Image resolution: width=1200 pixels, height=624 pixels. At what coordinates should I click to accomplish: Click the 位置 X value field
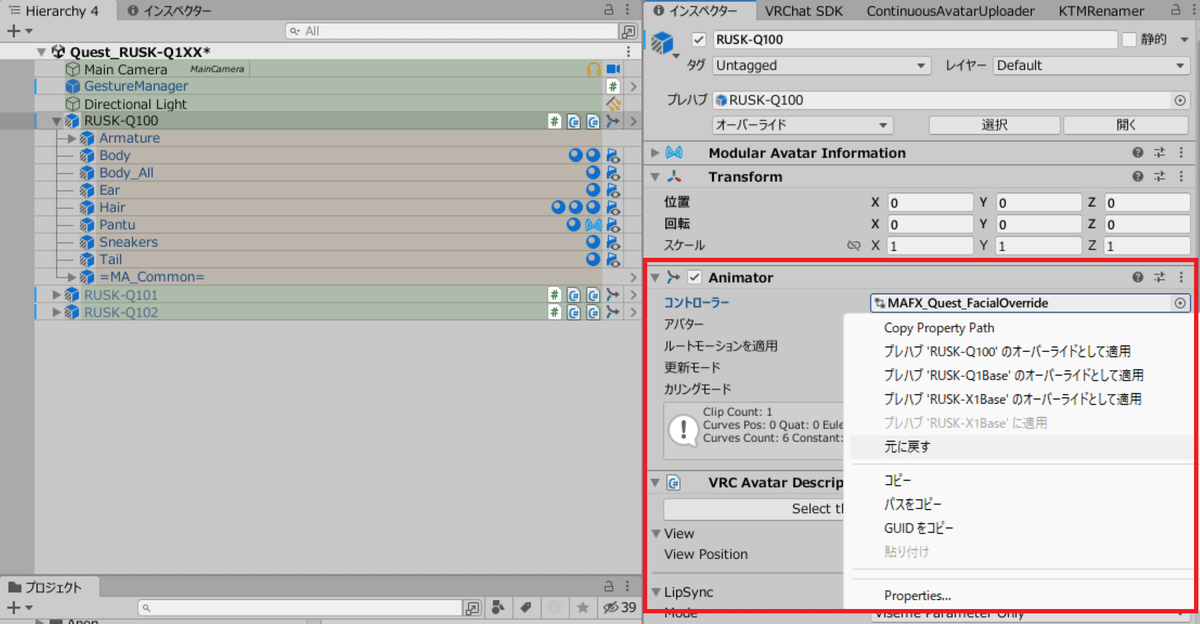click(x=930, y=202)
